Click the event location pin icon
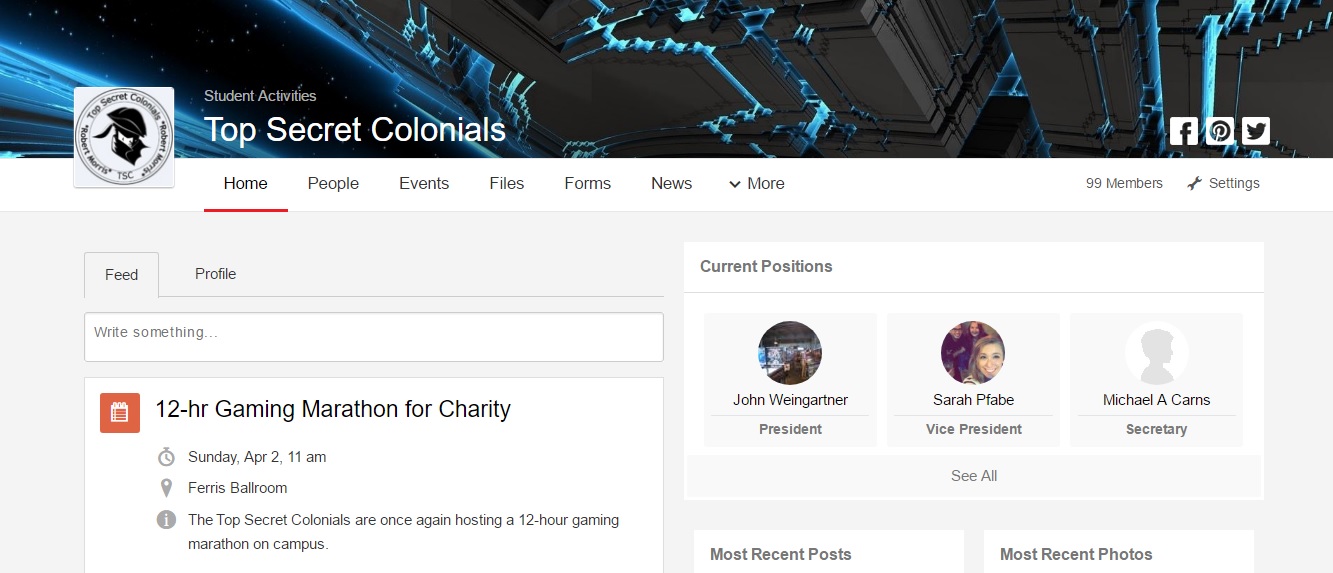1333x573 pixels. pos(167,488)
